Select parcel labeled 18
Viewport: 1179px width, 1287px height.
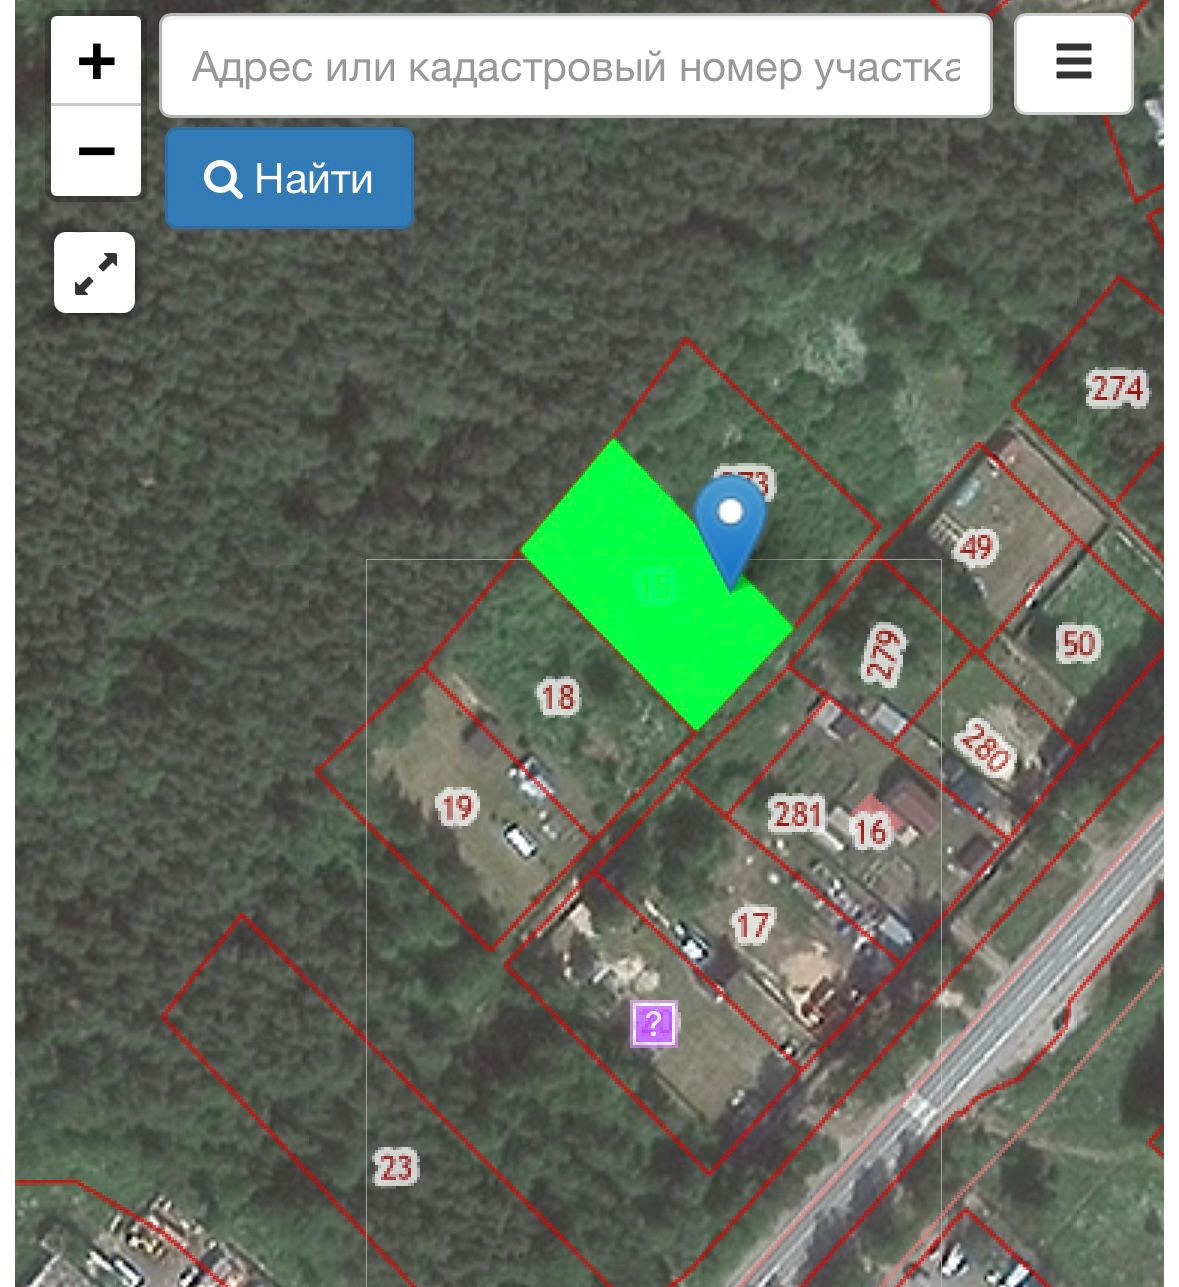coord(558,696)
